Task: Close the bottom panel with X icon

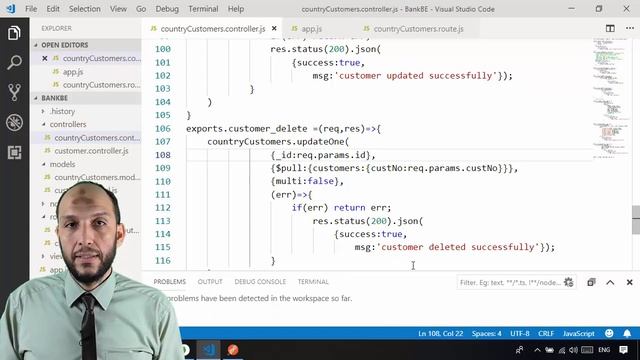Action: (x=629, y=282)
